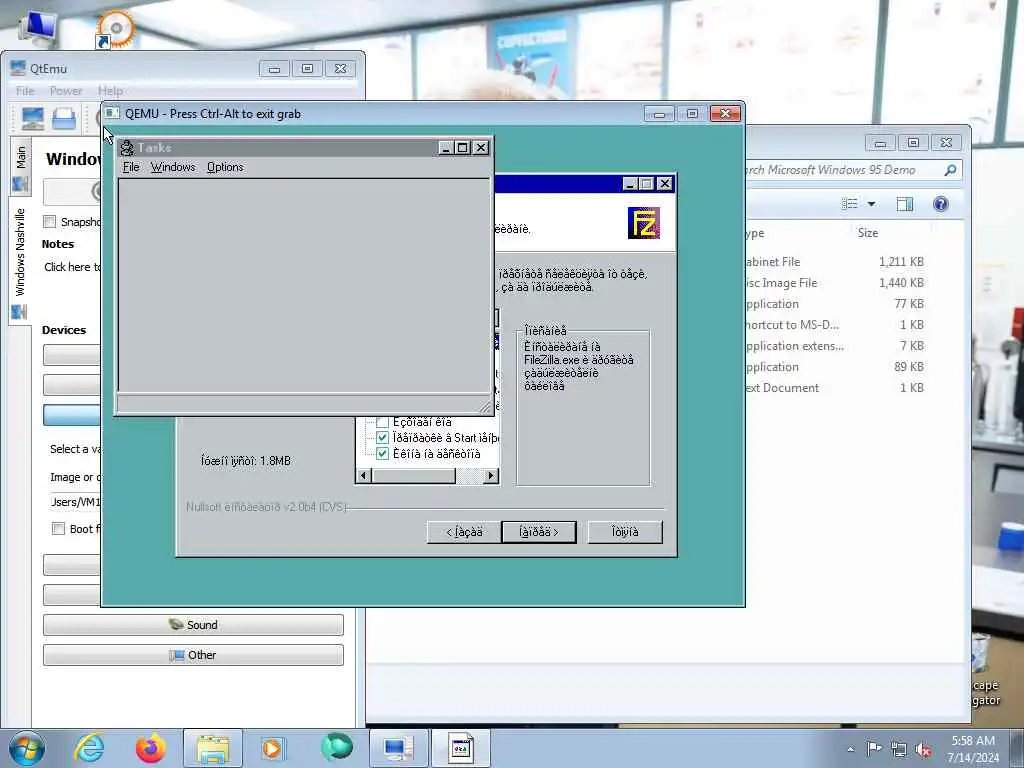Image resolution: width=1024 pixels, height=768 pixels.
Task: Select the Text Document row
Action: [x=836, y=388]
